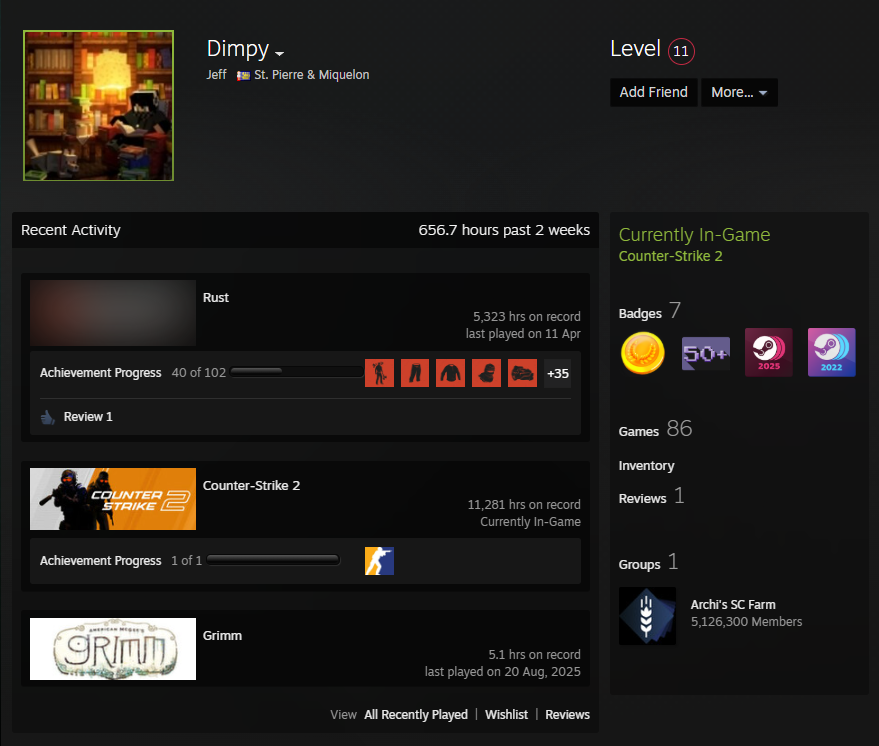Show the +35 more Rust achievements
Screen dimensions: 879x746
pos(558,373)
